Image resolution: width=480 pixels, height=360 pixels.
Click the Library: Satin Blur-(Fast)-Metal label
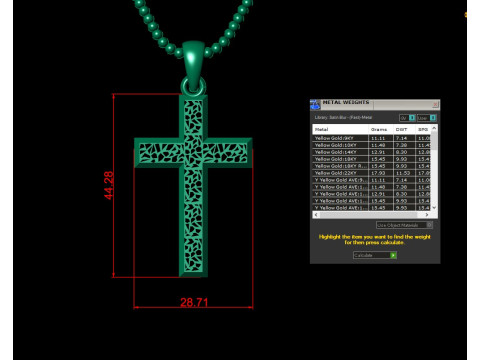[343, 117]
